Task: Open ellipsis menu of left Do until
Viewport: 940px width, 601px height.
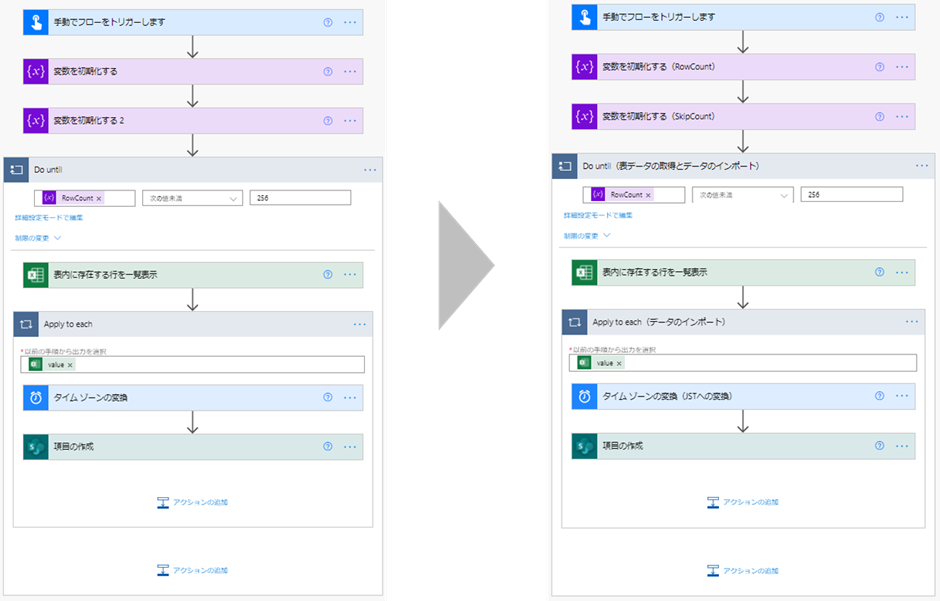Action: [x=370, y=170]
